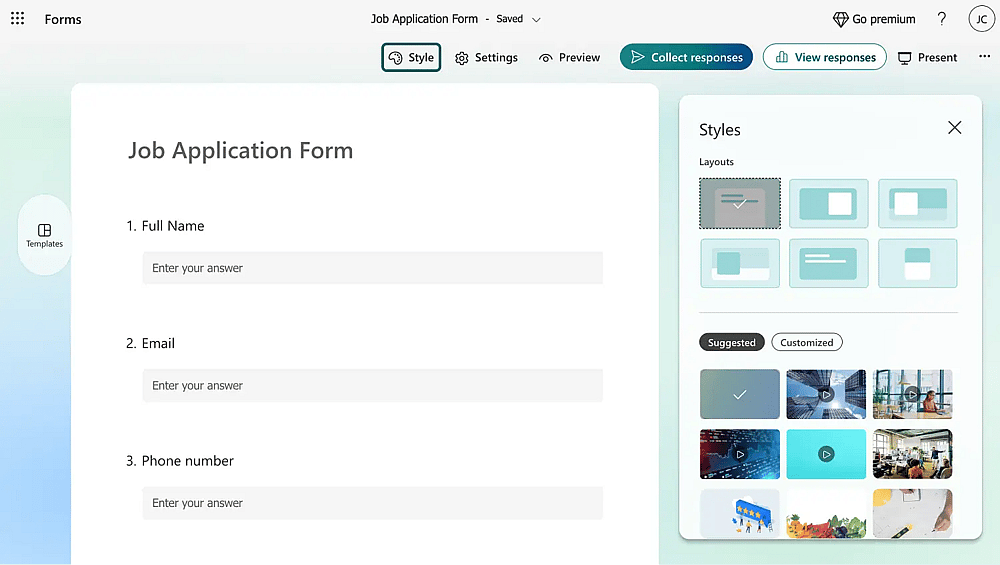Open the Templates side panel
Viewport: 1000px width, 565px height.
[44, 235]
